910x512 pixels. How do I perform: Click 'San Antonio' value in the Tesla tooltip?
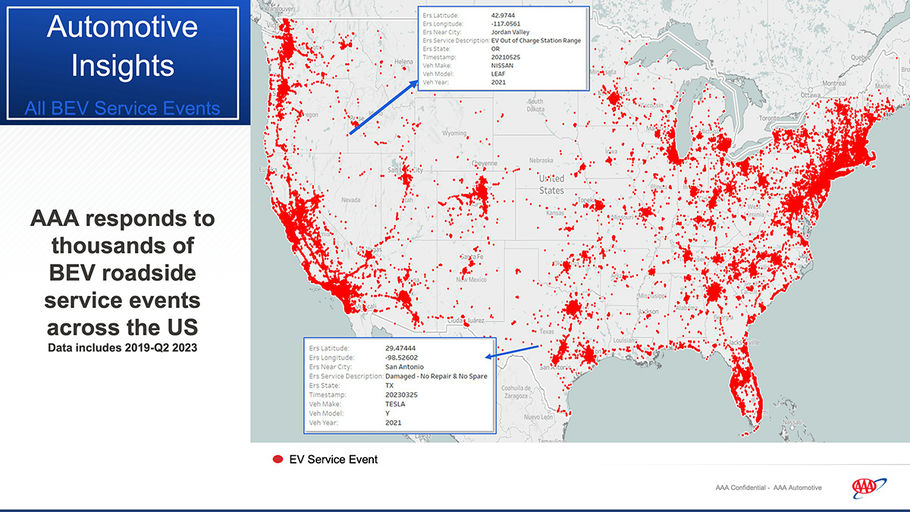coord(405,367)
